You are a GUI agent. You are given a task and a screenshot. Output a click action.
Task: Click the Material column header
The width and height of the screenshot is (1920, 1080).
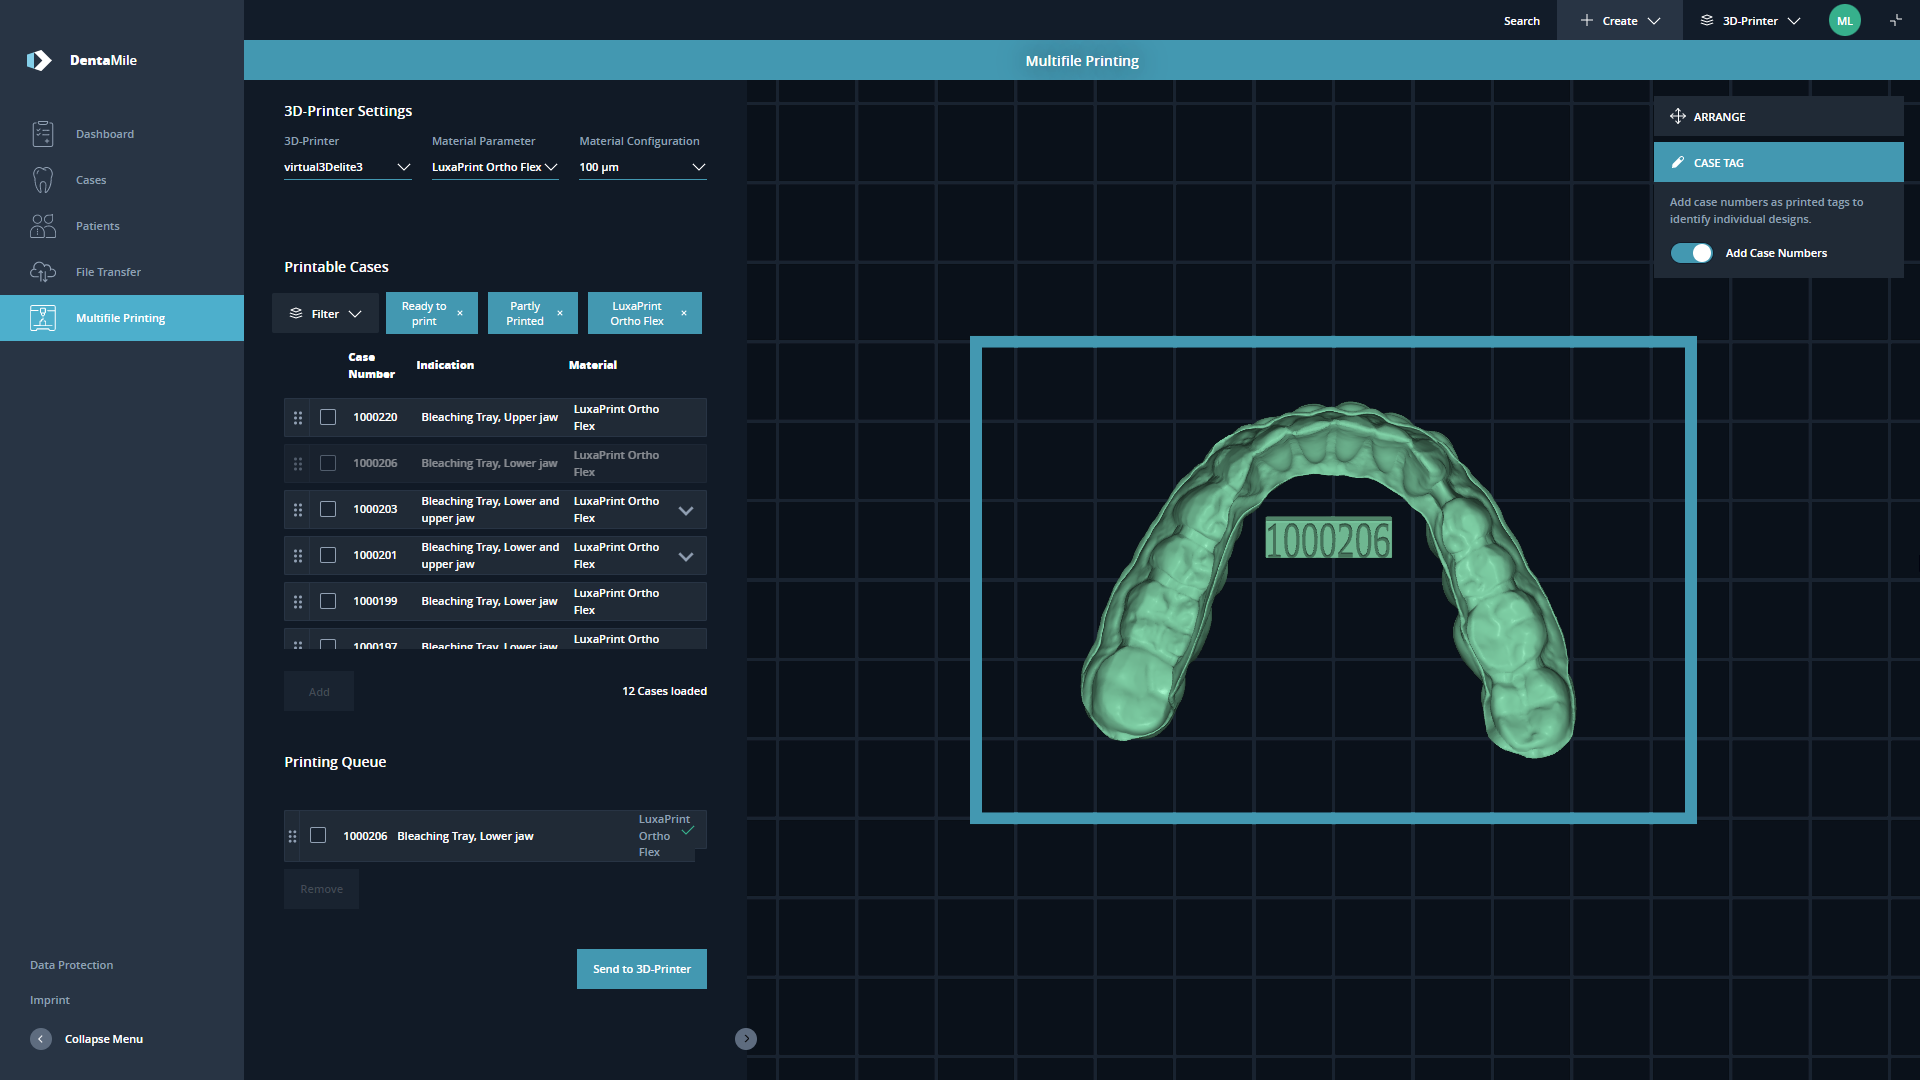[x=593, y=365]
